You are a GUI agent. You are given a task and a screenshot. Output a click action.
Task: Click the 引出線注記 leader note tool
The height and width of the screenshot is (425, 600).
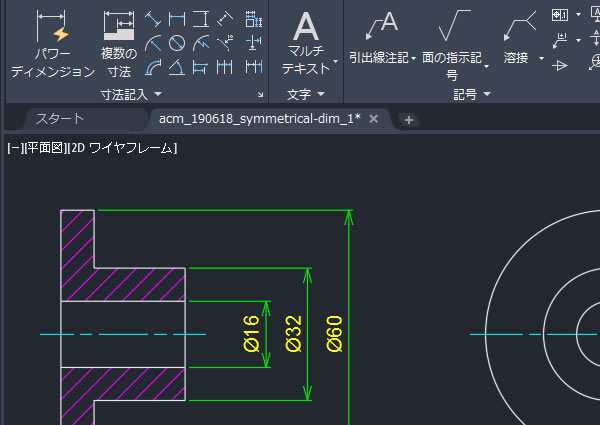[380, 38]
